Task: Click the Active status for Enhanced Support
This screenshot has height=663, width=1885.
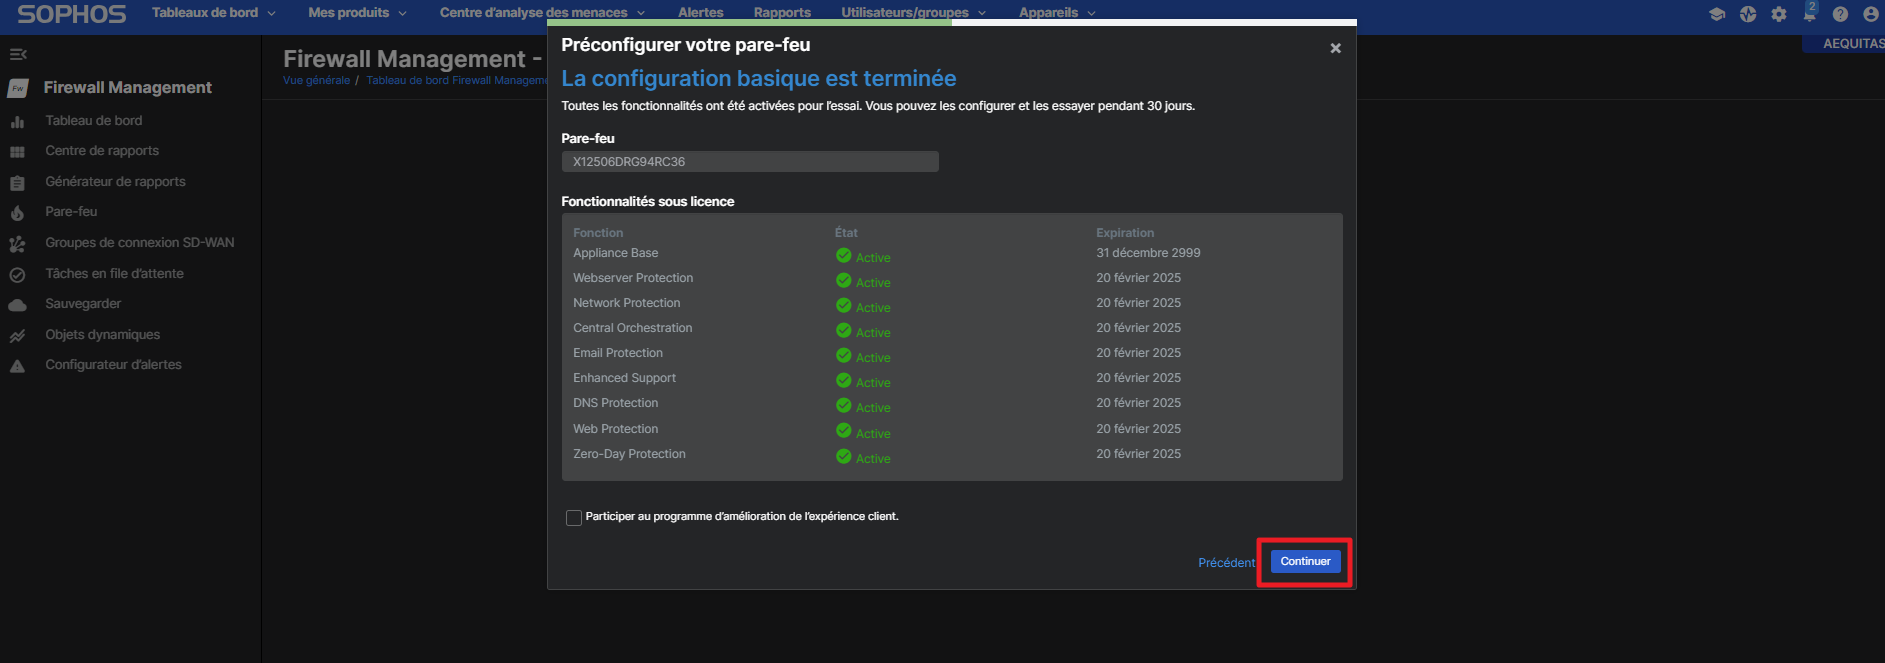Action: tap(873, 383)
